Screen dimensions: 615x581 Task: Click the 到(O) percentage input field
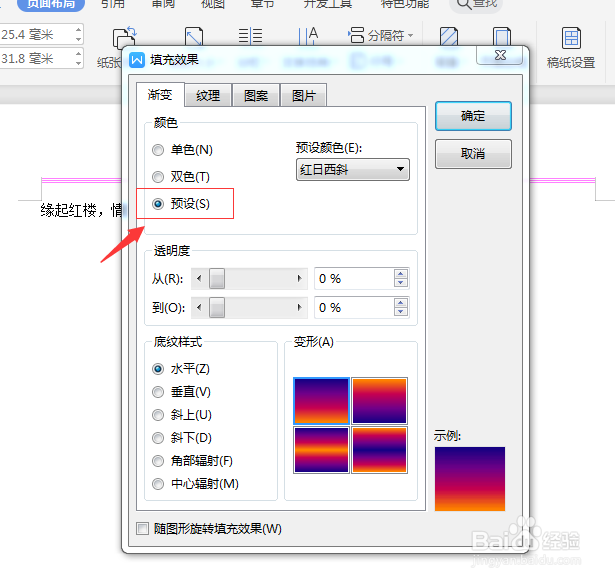coord(354,308)
